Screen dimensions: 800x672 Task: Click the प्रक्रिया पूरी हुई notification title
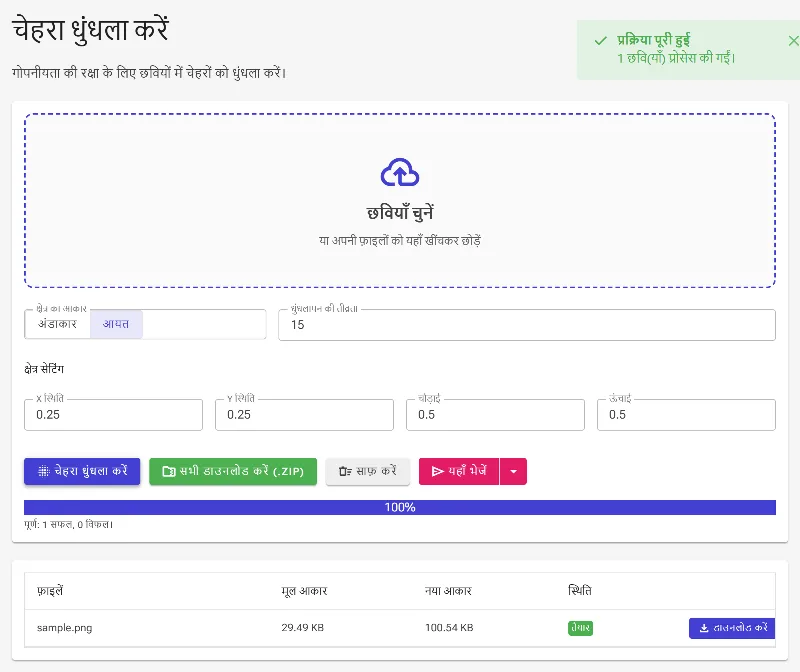(654, 40)
